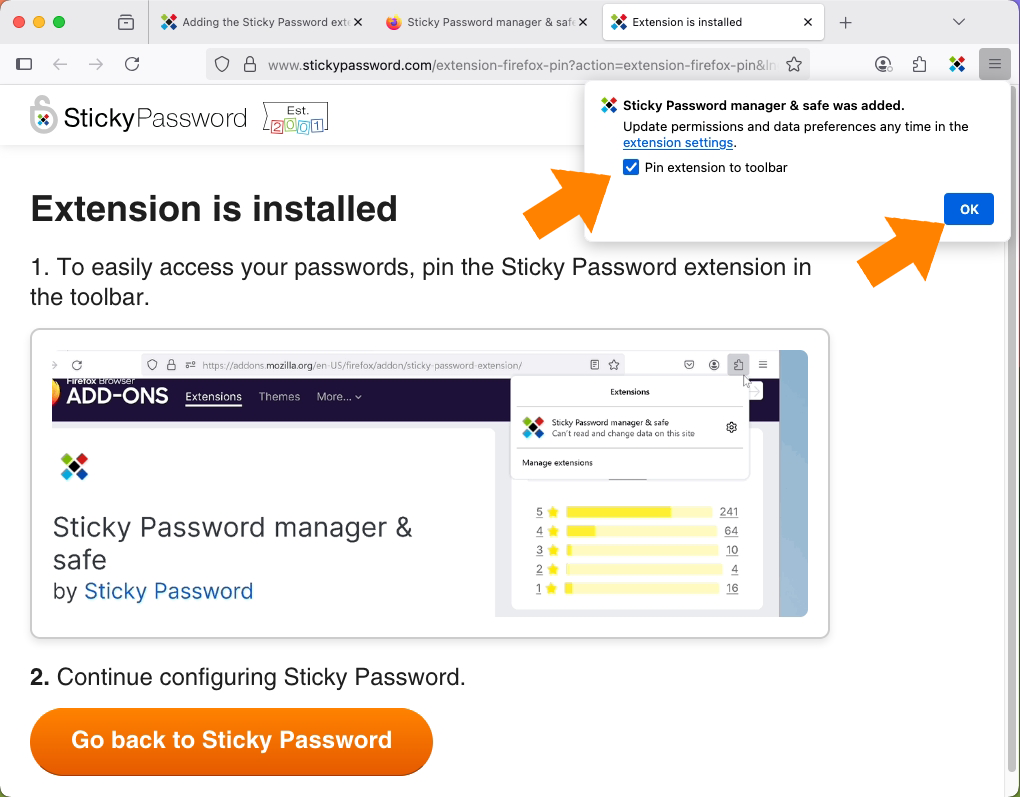Reload the current page

click(132, 64)
